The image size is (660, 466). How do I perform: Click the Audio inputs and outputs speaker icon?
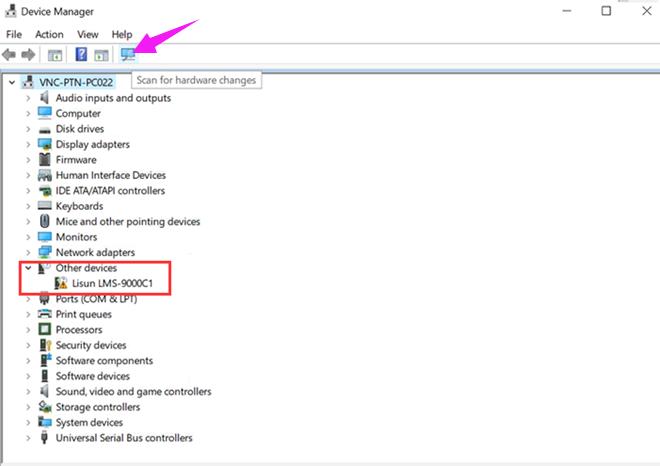[x=45, y=98]
